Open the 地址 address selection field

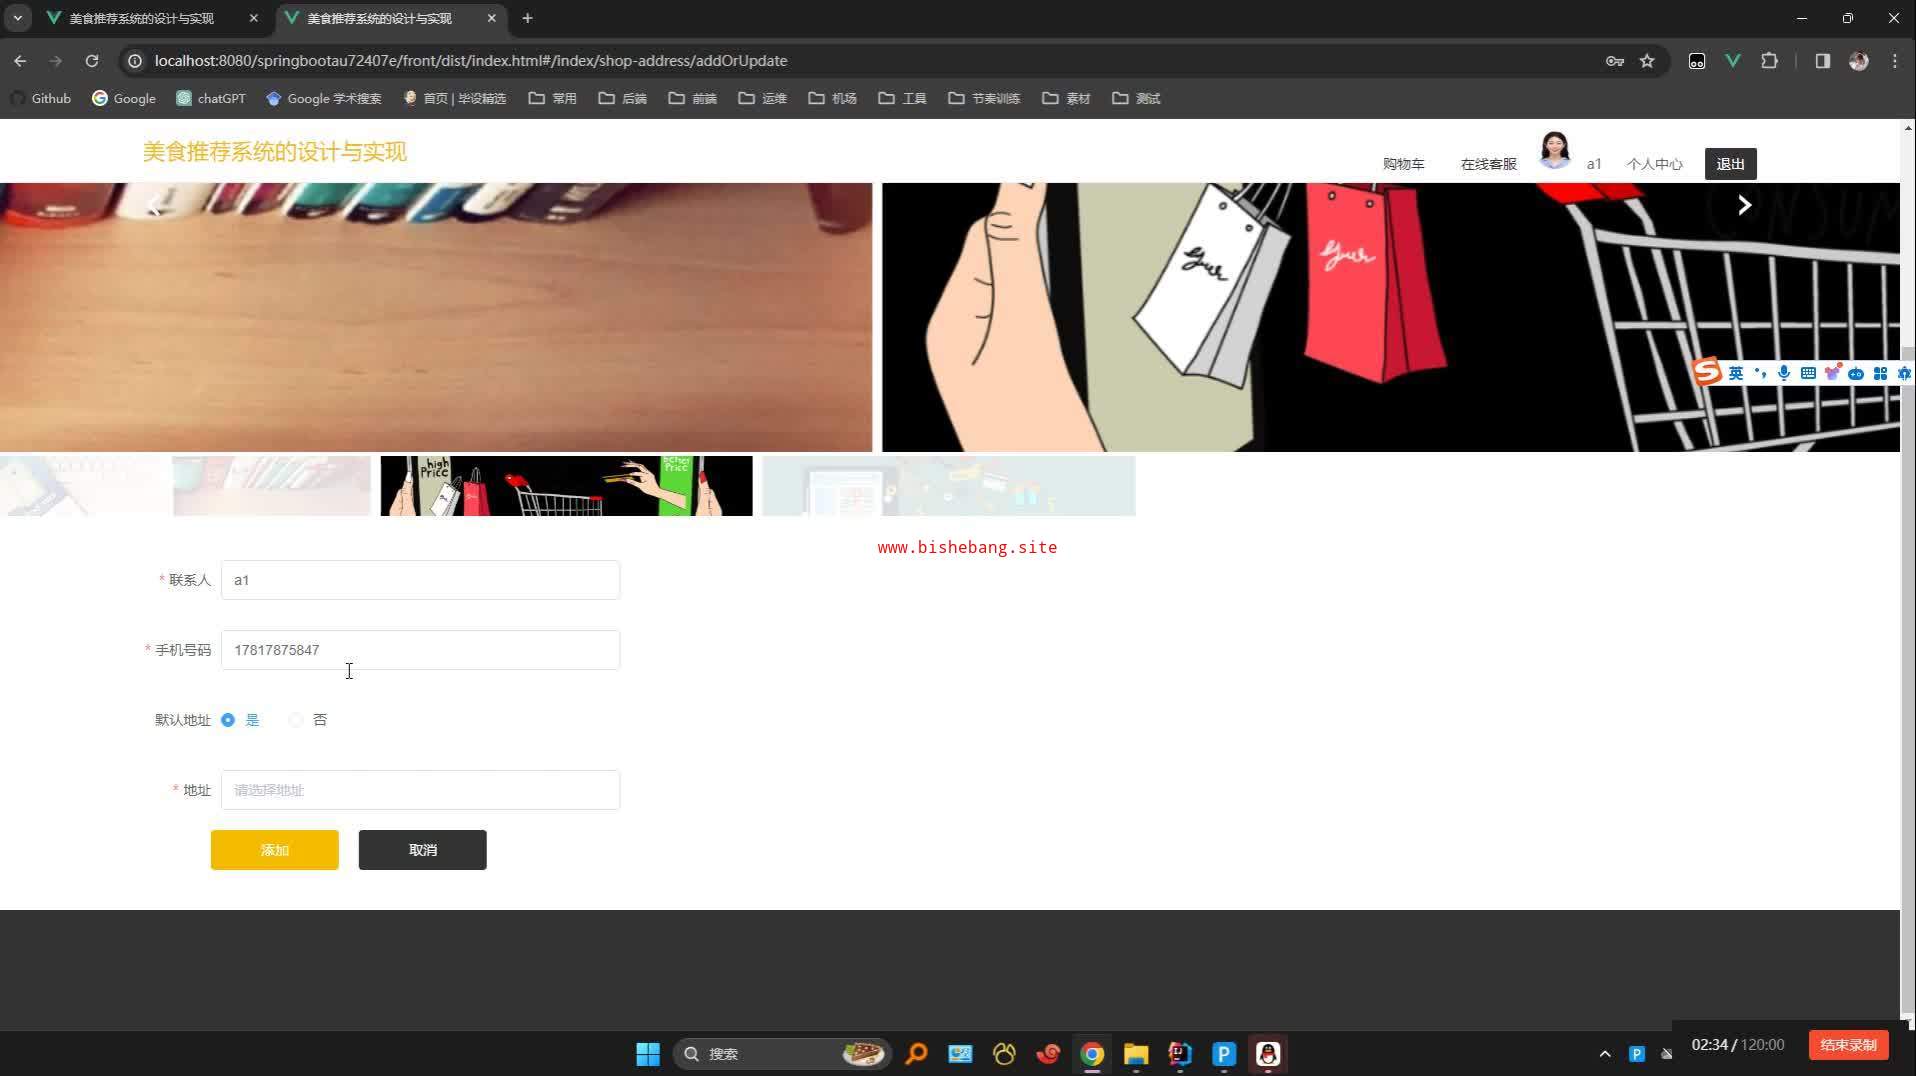point(420,790)
